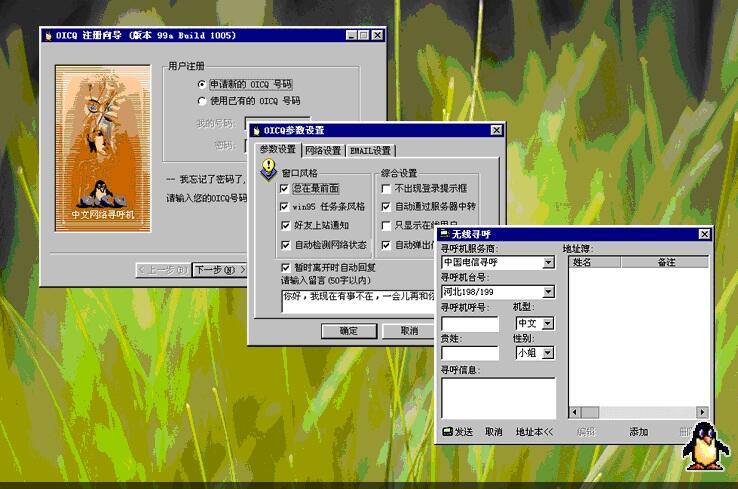Open 寻呼机服务商 dropdown showing 中国电信寻呼
Screen dimensions: 738x489
(x=548, y=262)
